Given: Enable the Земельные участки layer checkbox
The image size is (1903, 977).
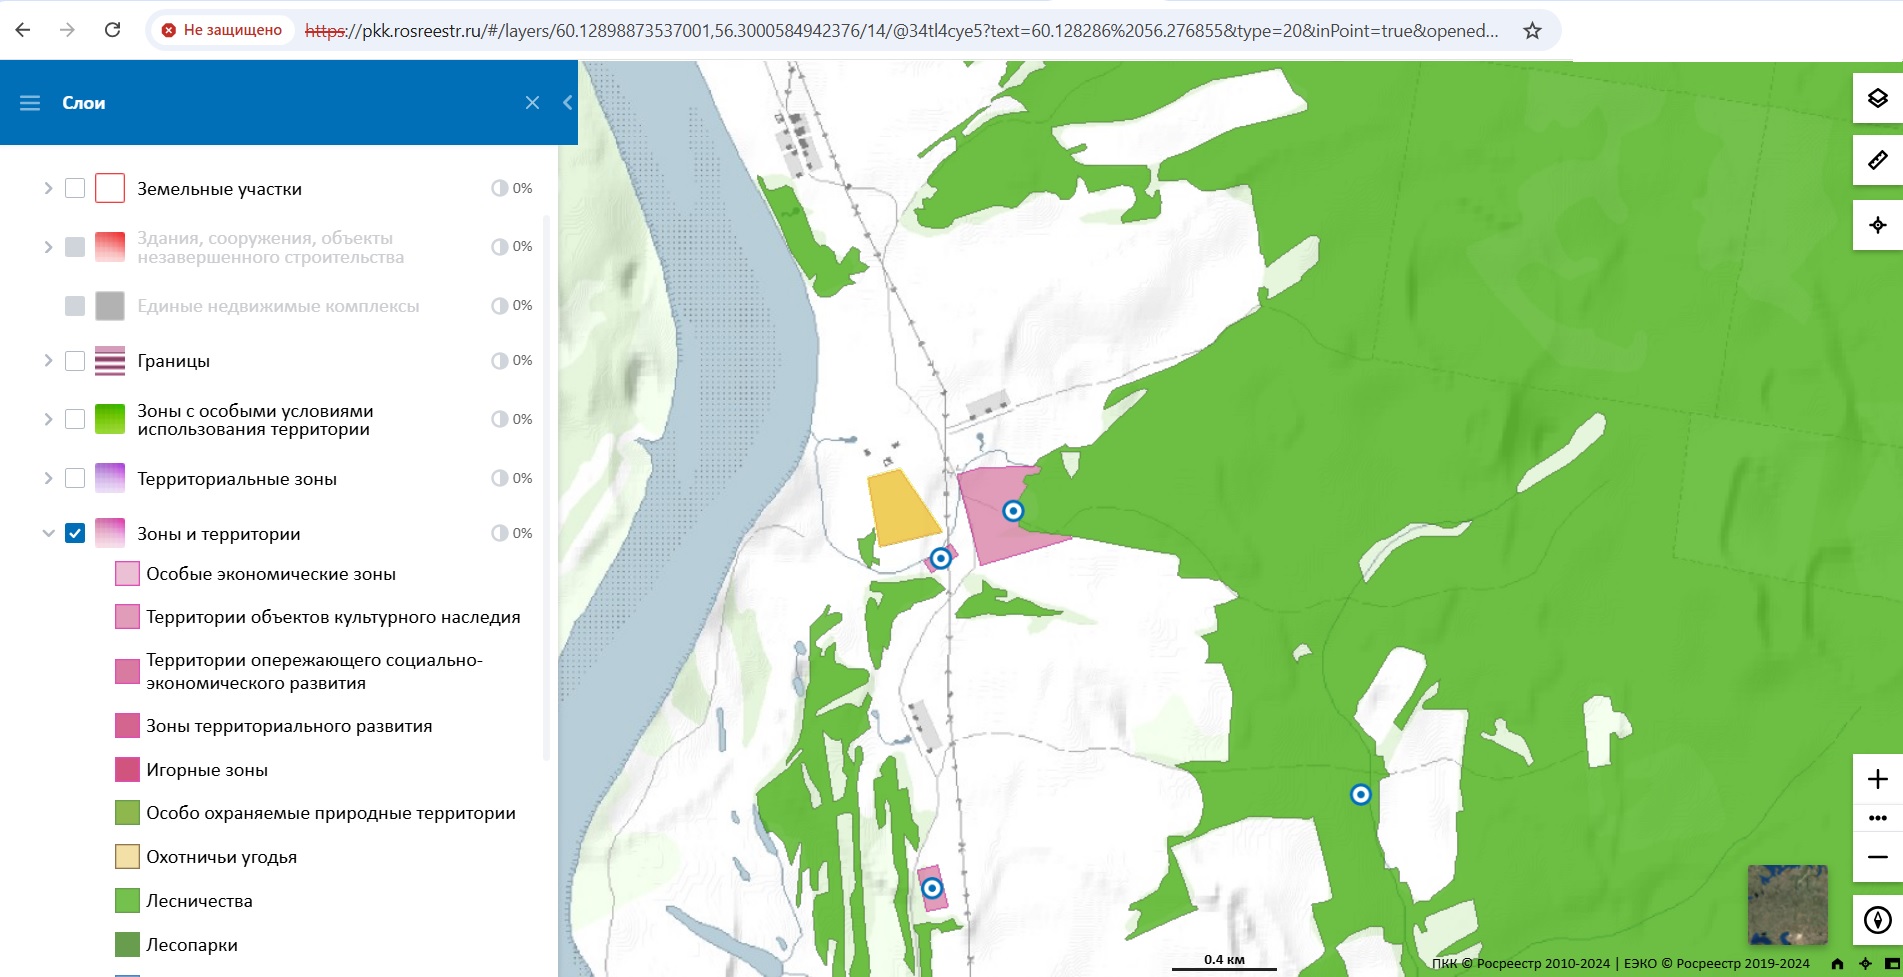Looking at the screenshot, I should [x=75, y=188].
